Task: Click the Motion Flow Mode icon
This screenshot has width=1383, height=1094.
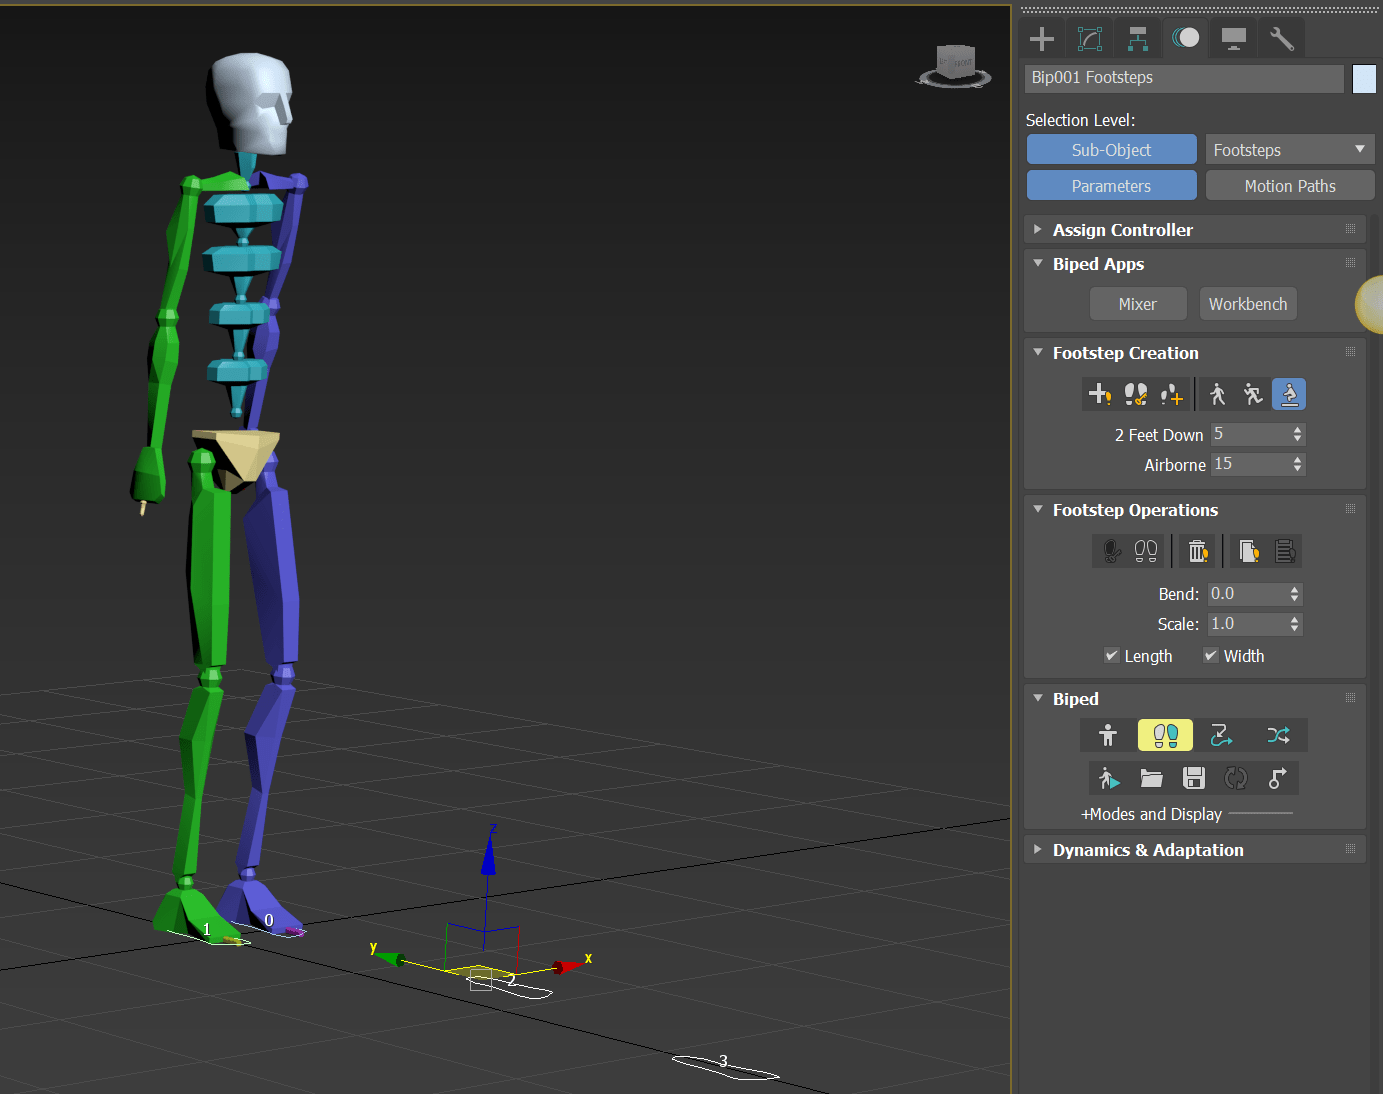Action: coord(1221,736)
